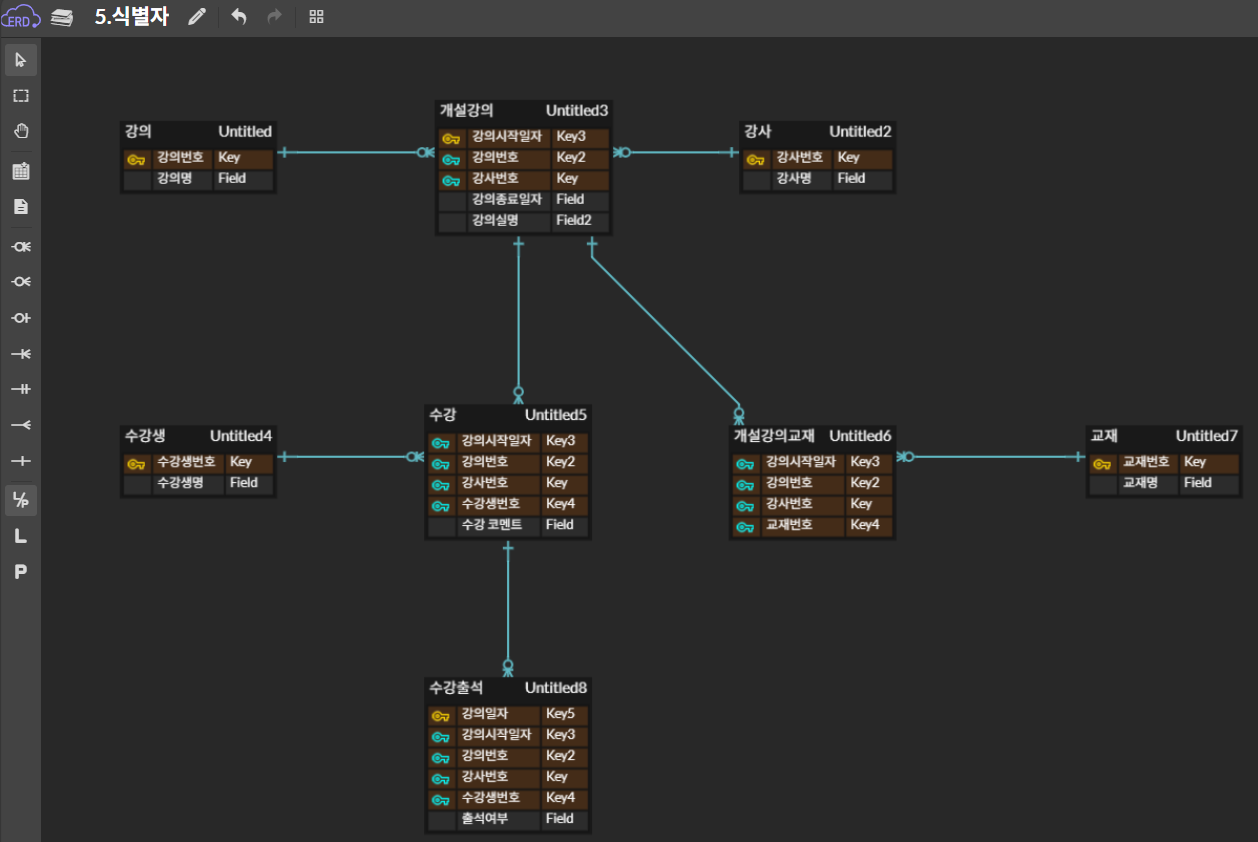The image size is (1258, 842).
Task: Switch to logical view with L button
Action: (21, 537)
